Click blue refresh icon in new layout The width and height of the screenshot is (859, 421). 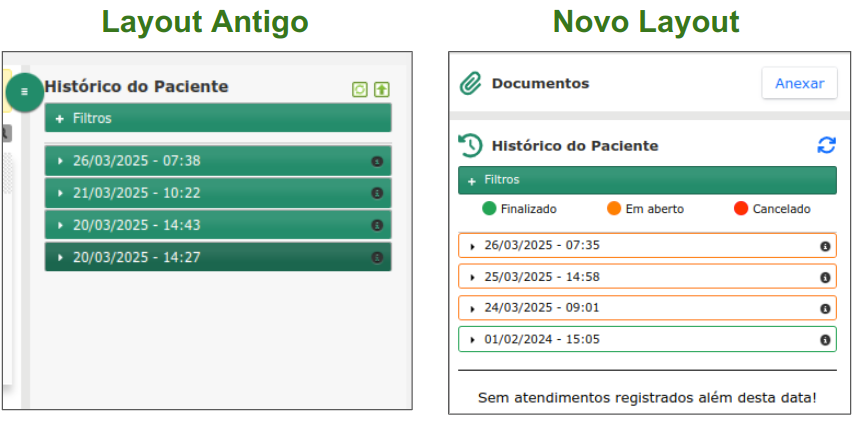[826, 145]
